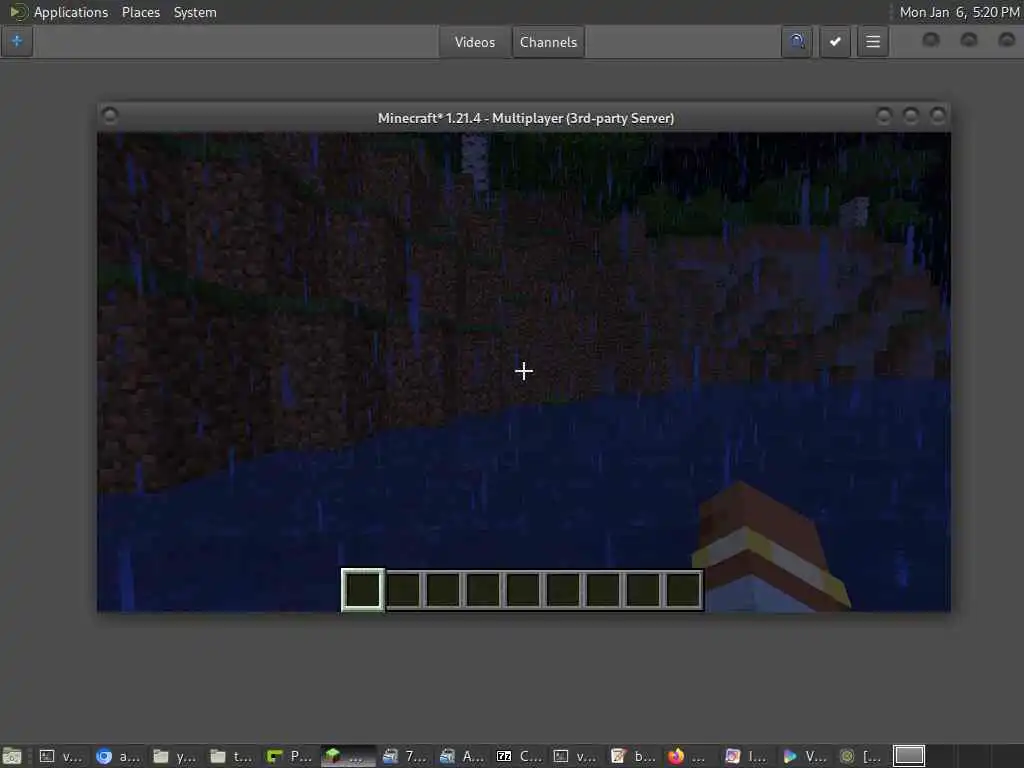
Task: Click the clock showing Mon Jan 6
Action: coord(959,12)
